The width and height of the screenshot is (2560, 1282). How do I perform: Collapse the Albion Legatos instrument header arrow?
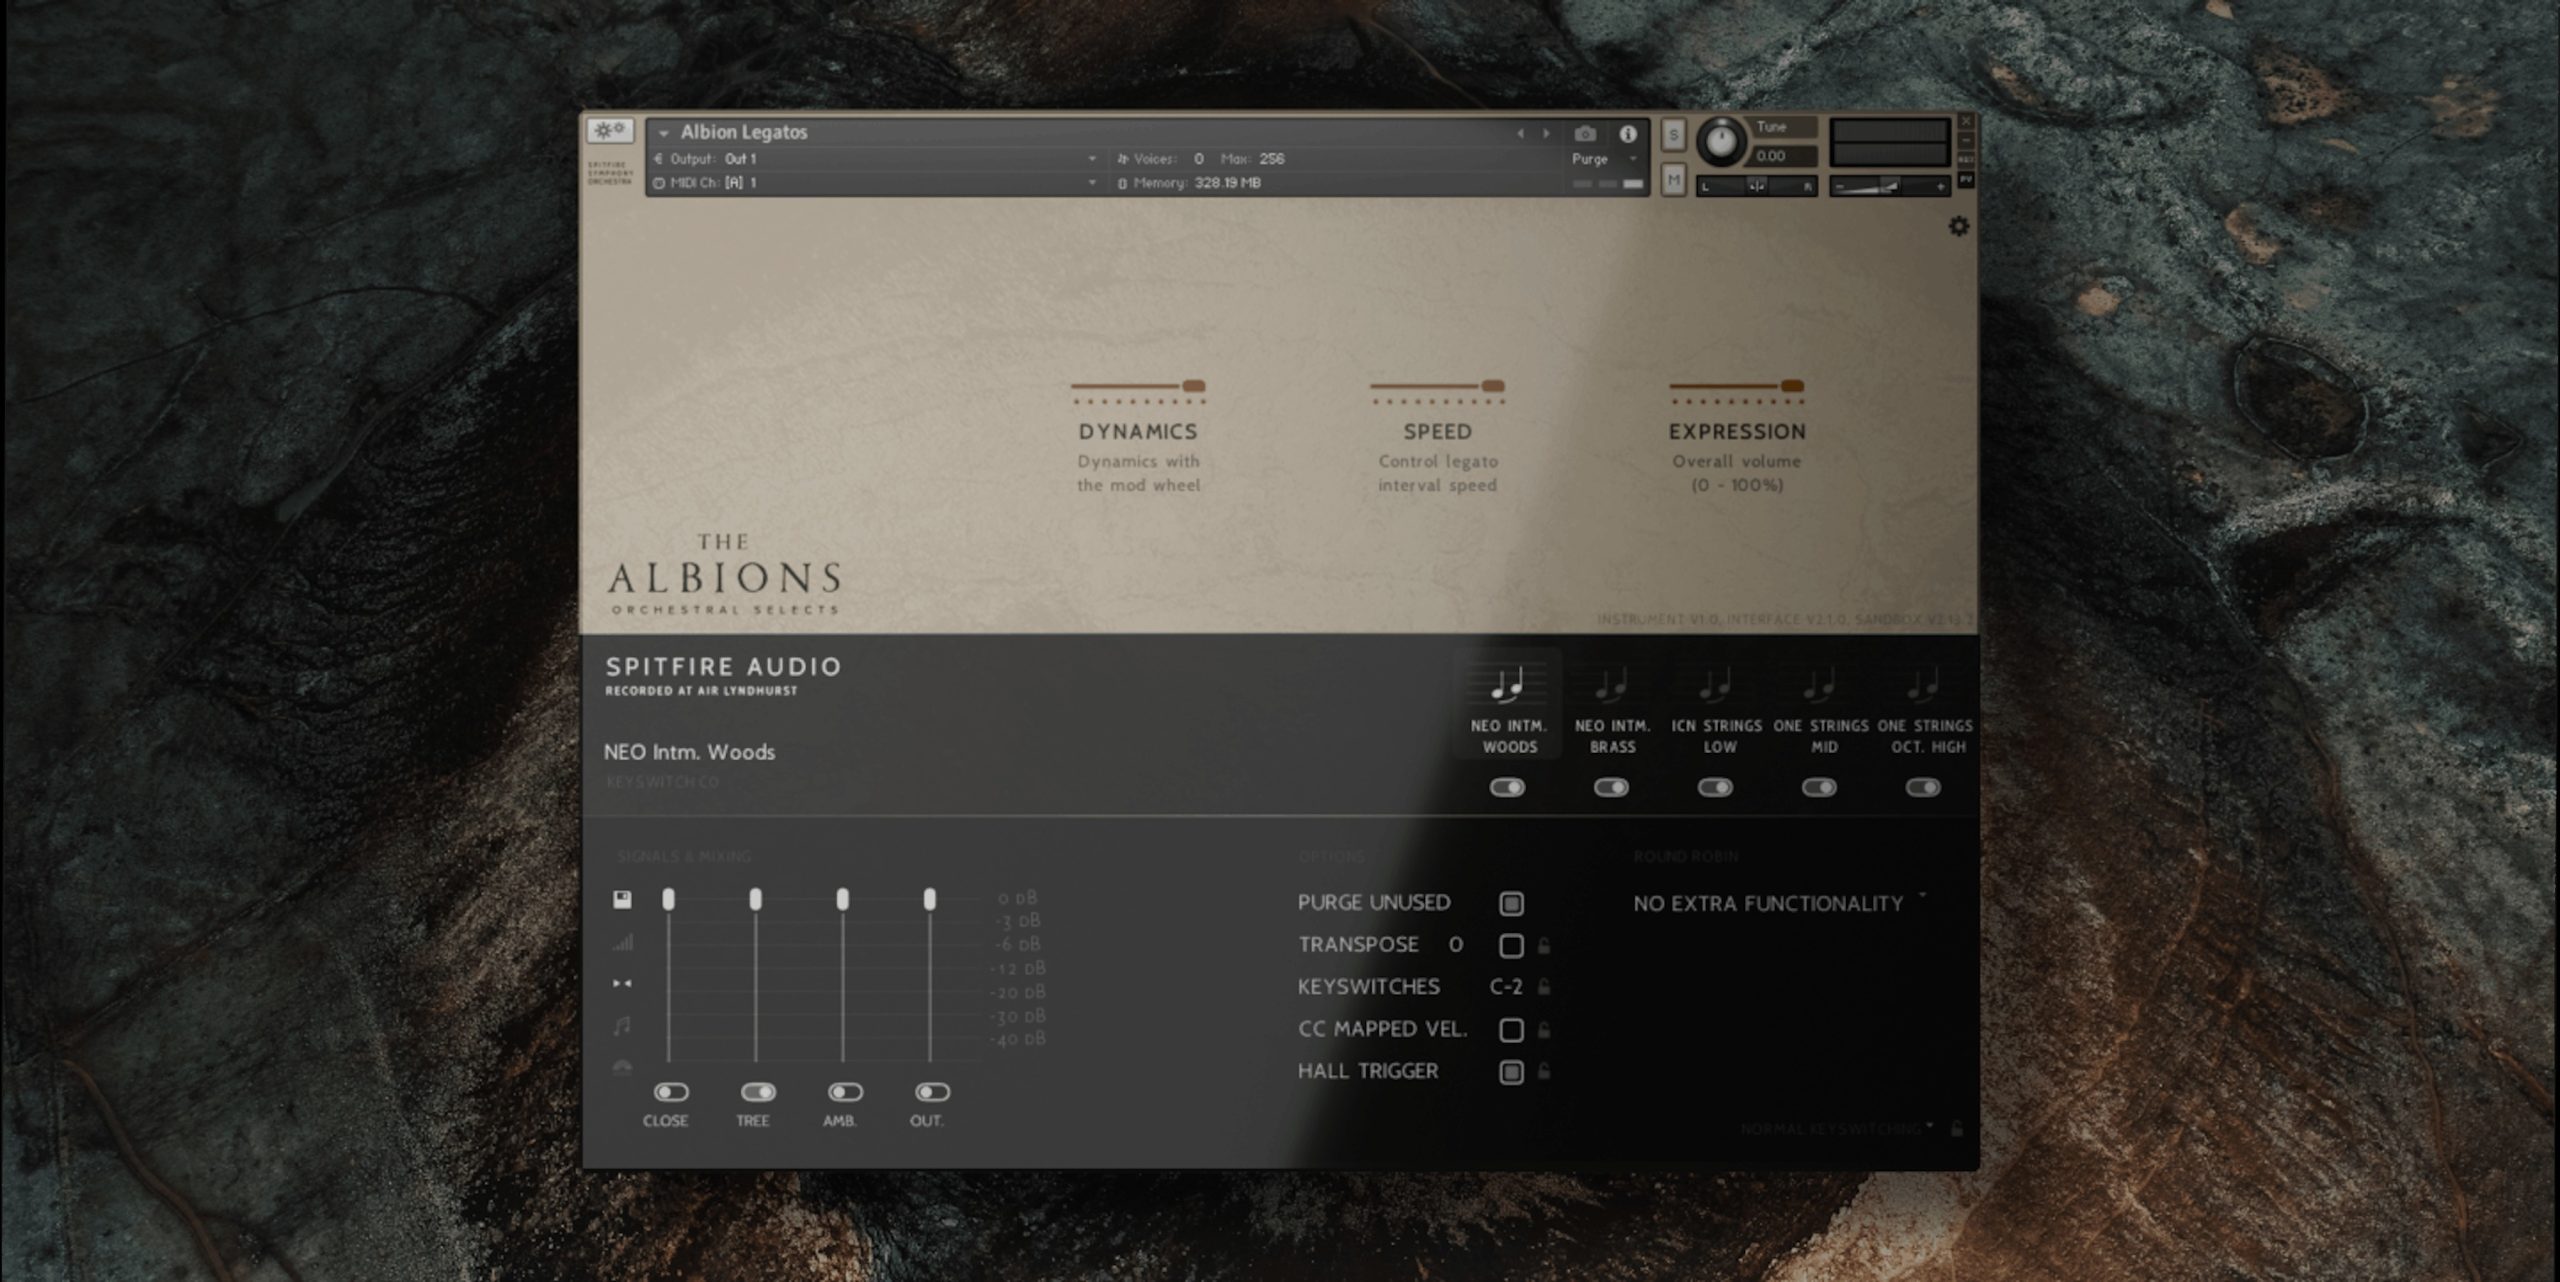pos(665,131)
